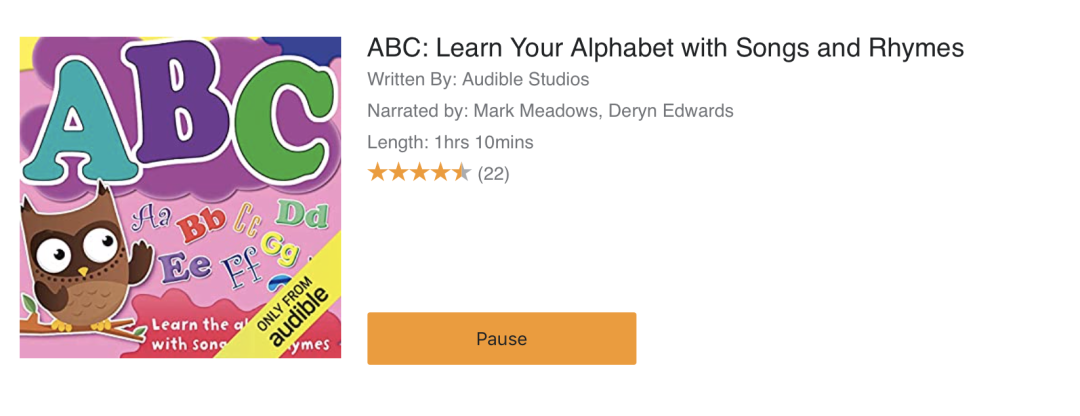The width and height of the screenshot is (1080, 416).
Task: Select narrator Mark Meadows
Action: (536, 111)
